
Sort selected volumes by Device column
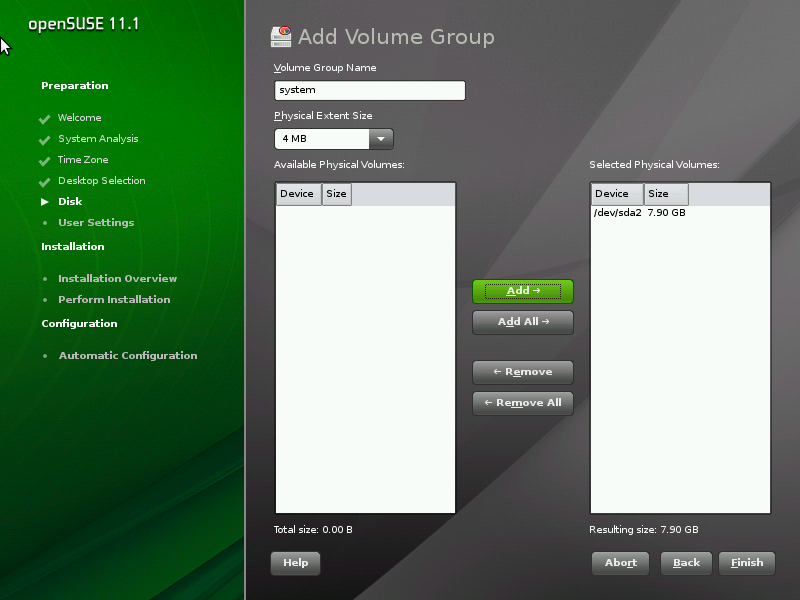pos(617,194)
